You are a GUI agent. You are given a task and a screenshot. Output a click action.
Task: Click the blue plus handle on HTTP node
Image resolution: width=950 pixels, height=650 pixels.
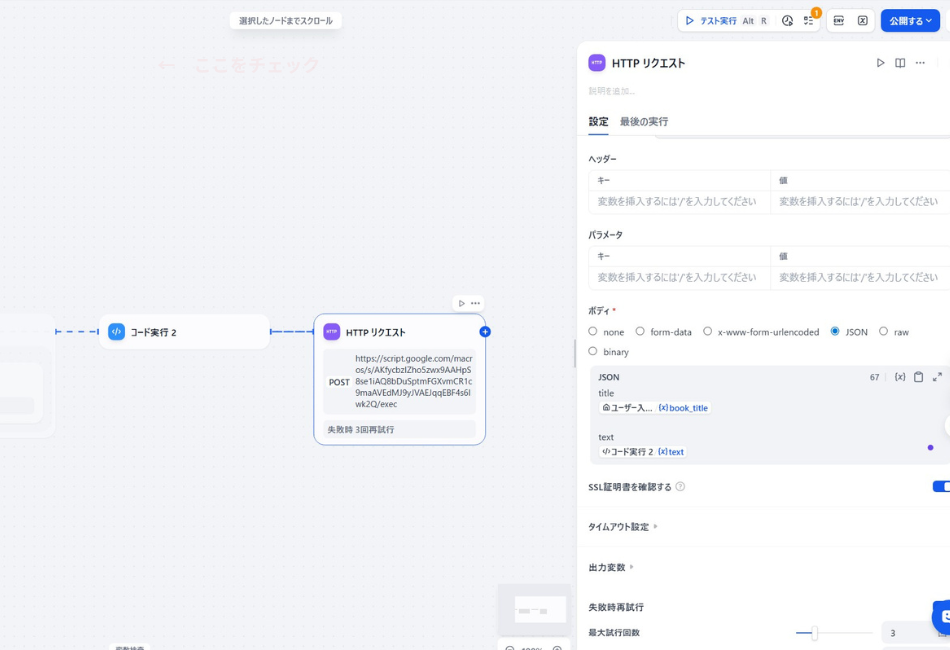point(485,332)
